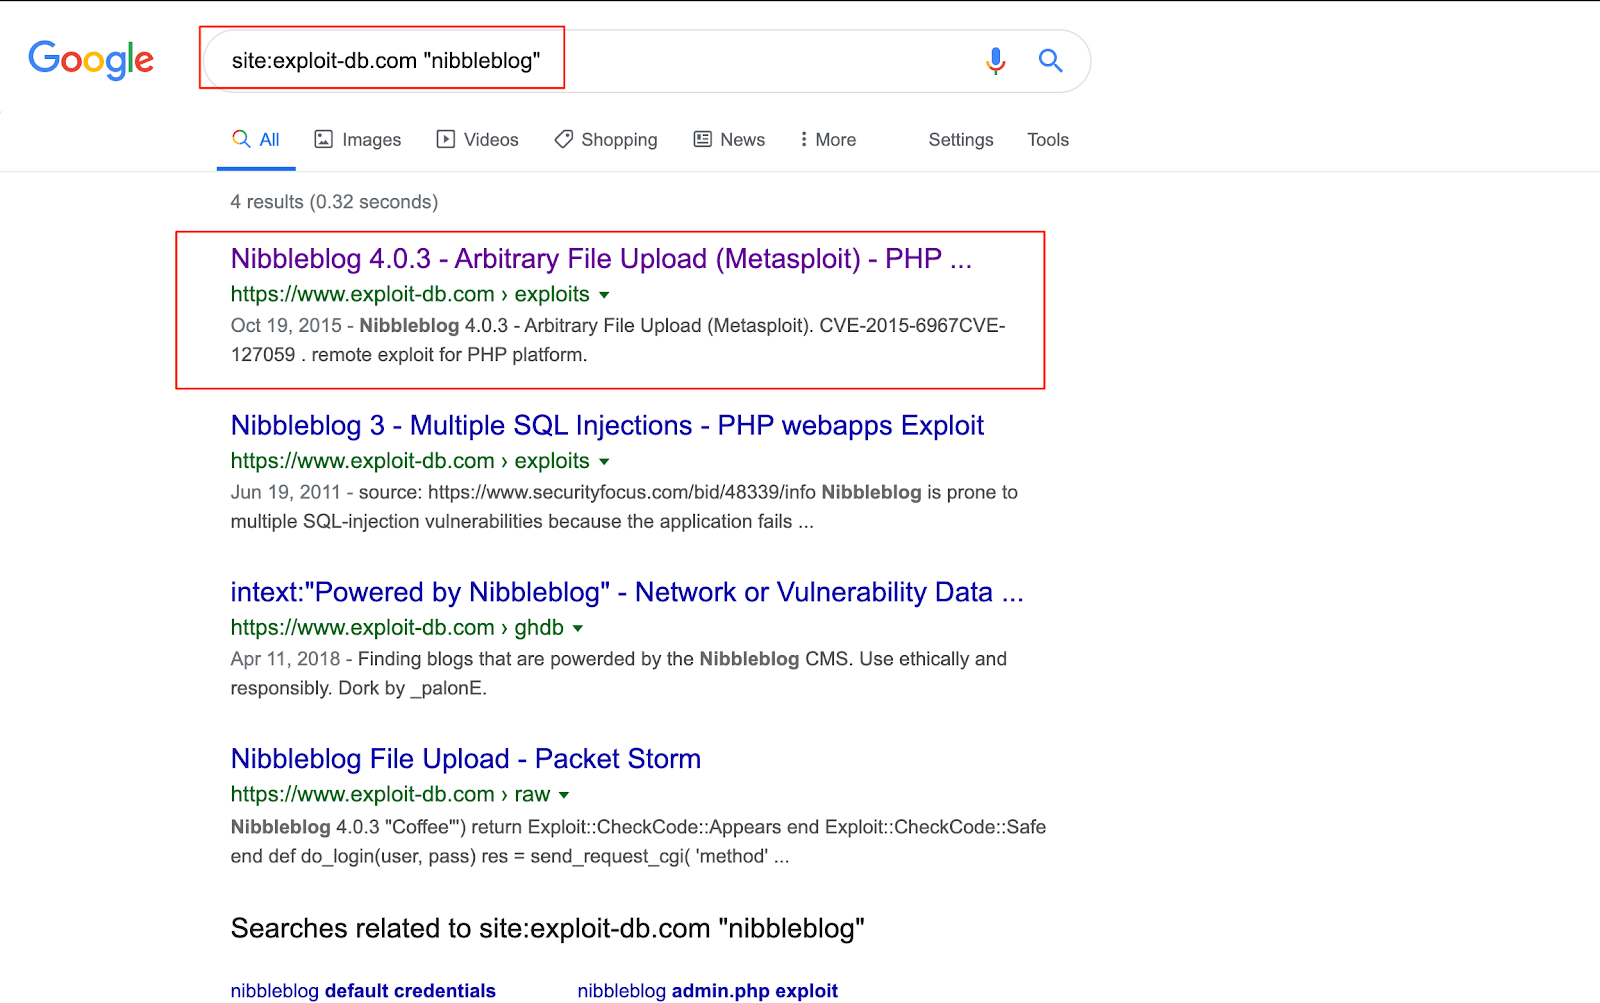Click the Shopping tab tag icon

click(x=564, y=139)
